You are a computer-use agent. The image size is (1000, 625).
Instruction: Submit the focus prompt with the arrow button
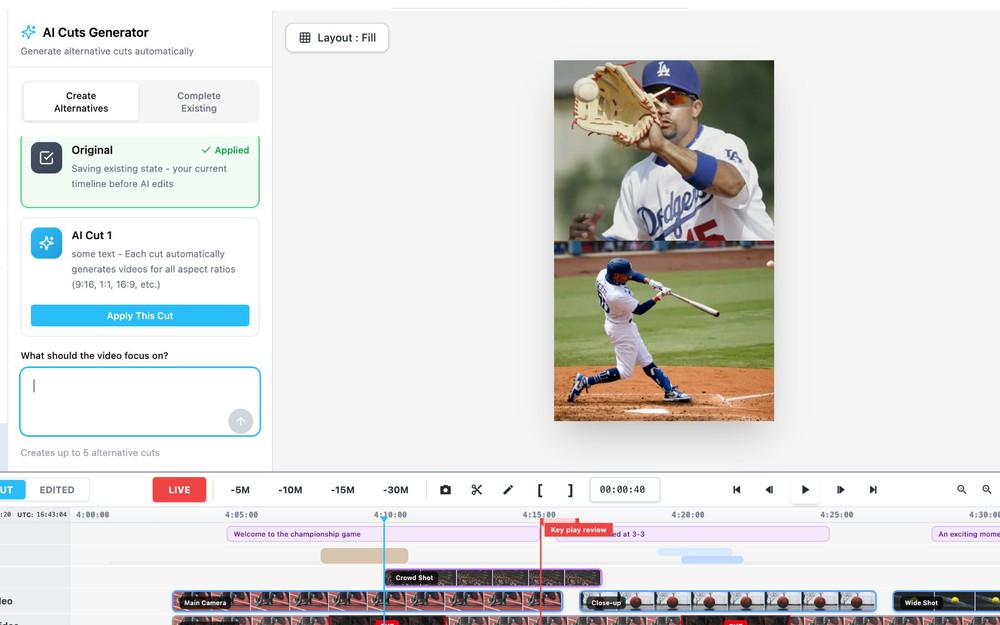point(240,421)
